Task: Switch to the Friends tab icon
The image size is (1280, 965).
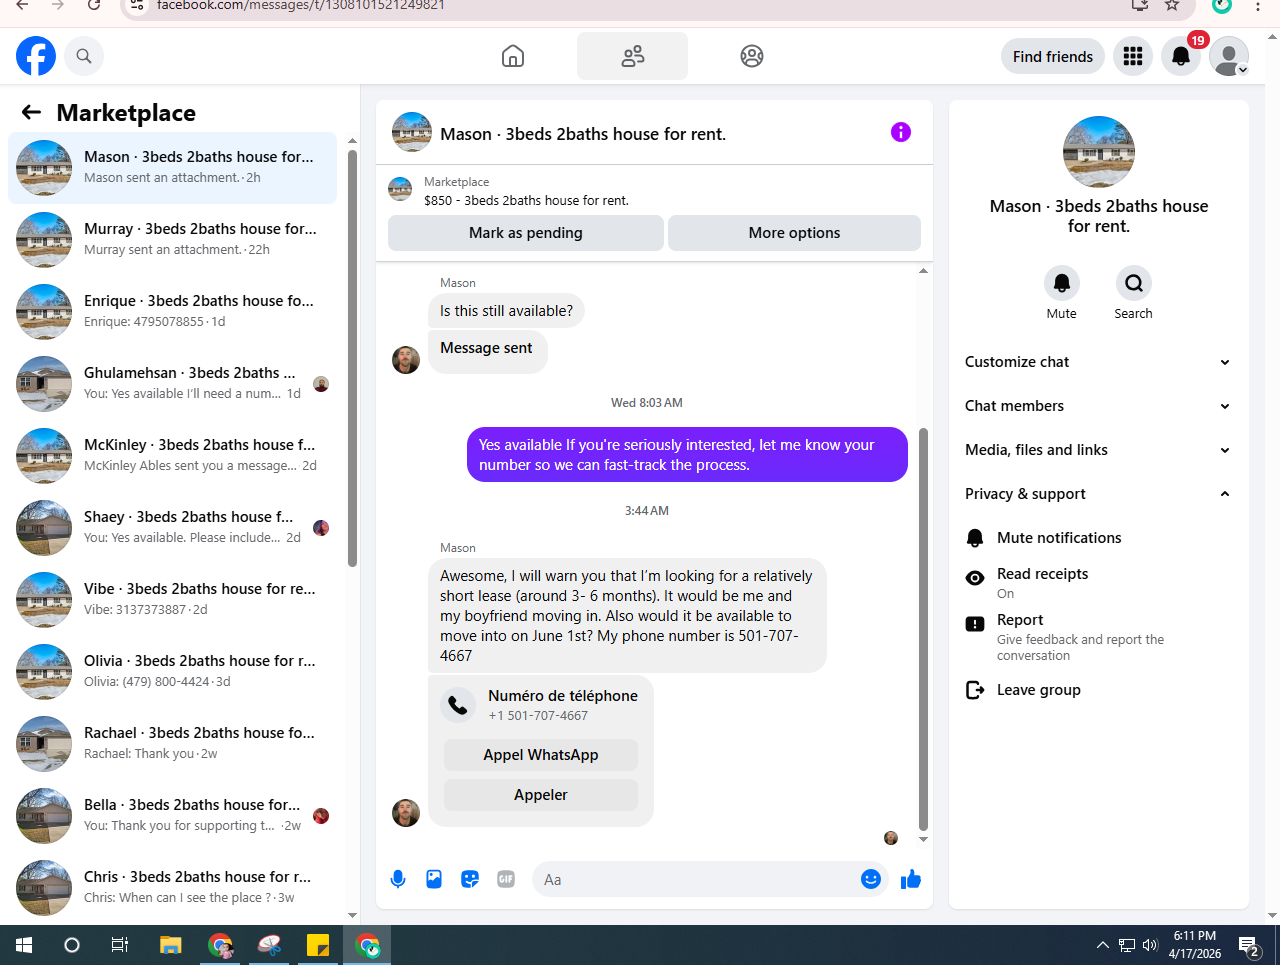Action: (x=632, y=56)
